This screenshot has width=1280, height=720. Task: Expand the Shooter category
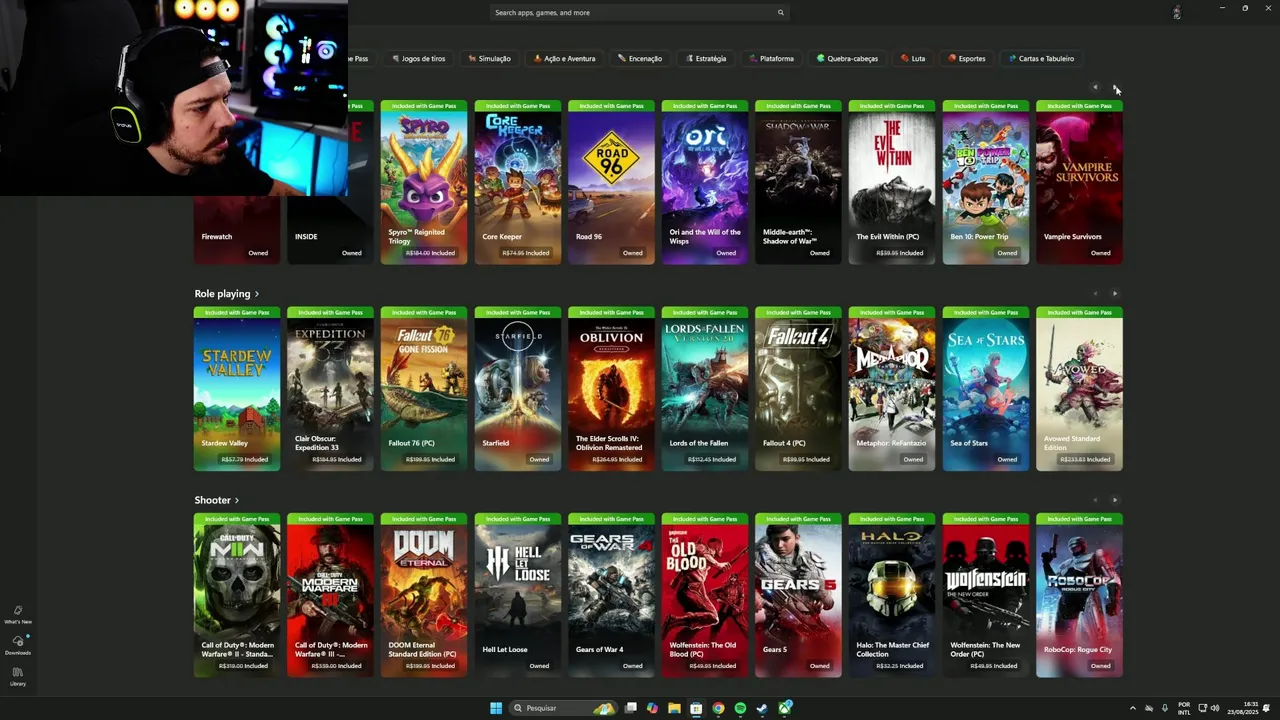click(x=217, y=500)
